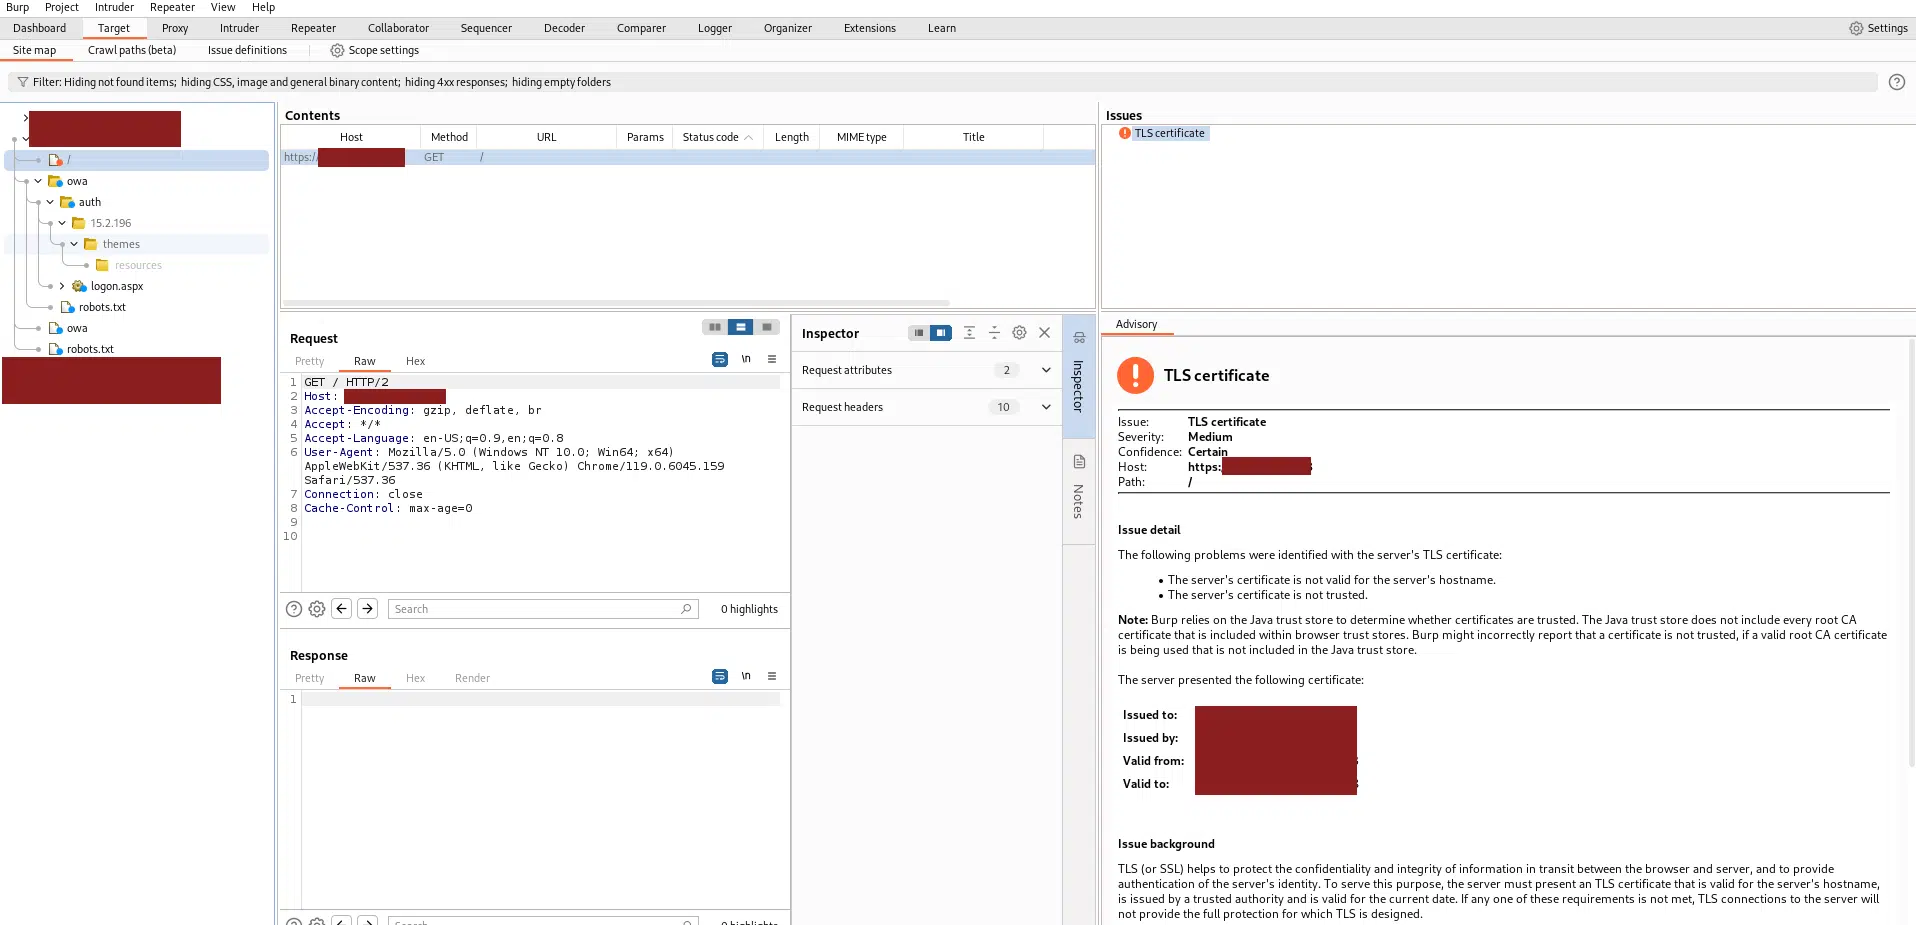
Task: Switch Response view to Render
Action: 472,678
